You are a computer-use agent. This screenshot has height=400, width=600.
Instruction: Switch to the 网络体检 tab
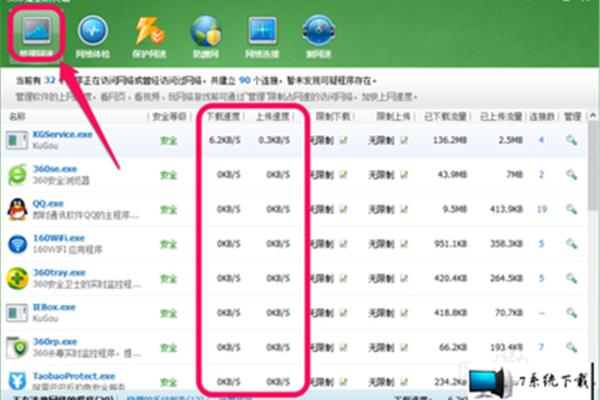(93, 37)
